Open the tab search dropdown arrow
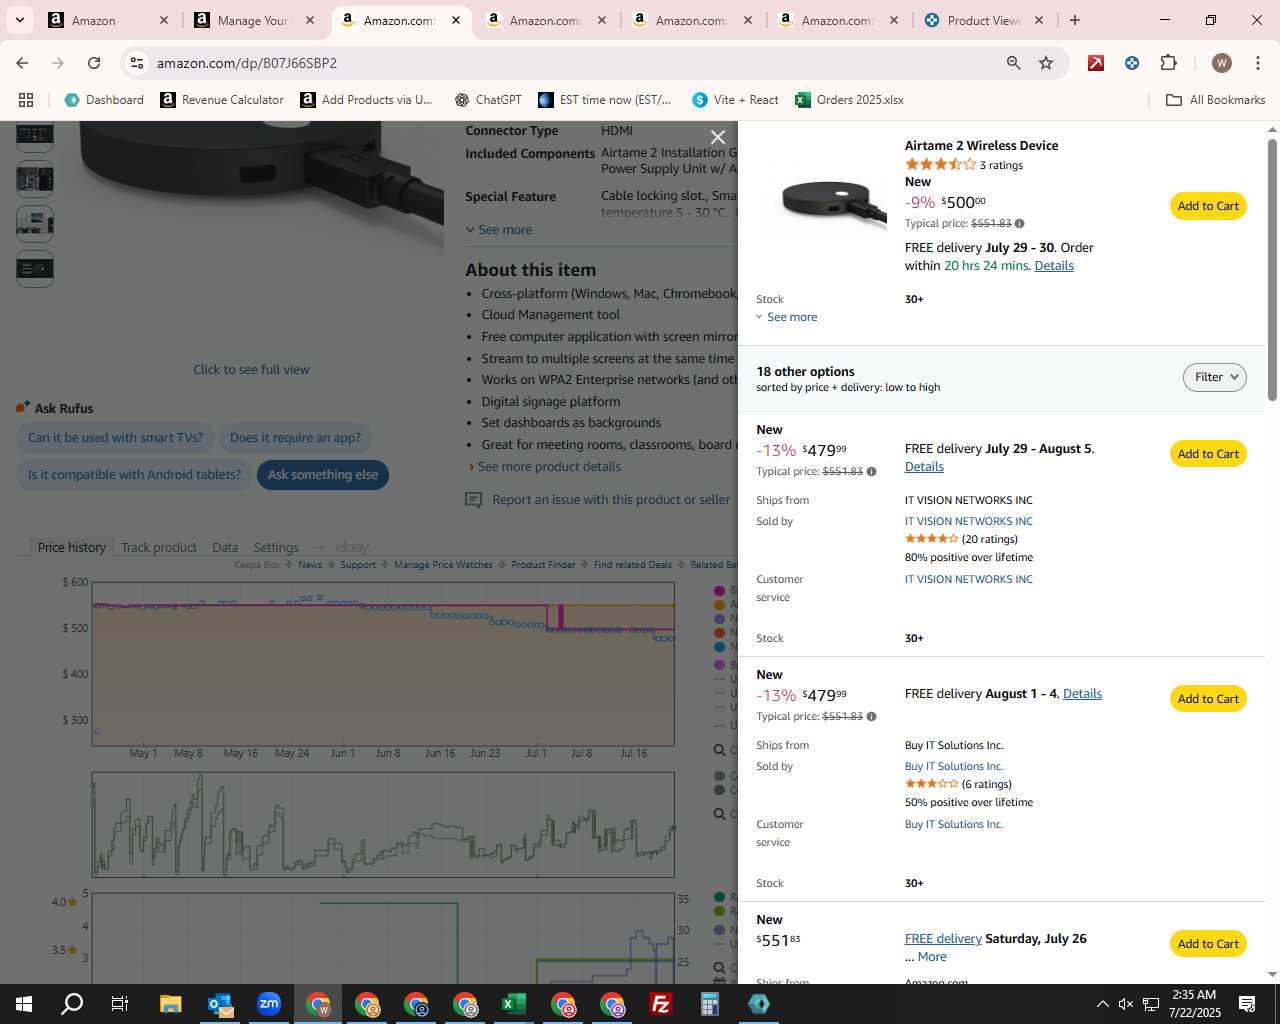 pyautogui.click(x=19, y=20)
